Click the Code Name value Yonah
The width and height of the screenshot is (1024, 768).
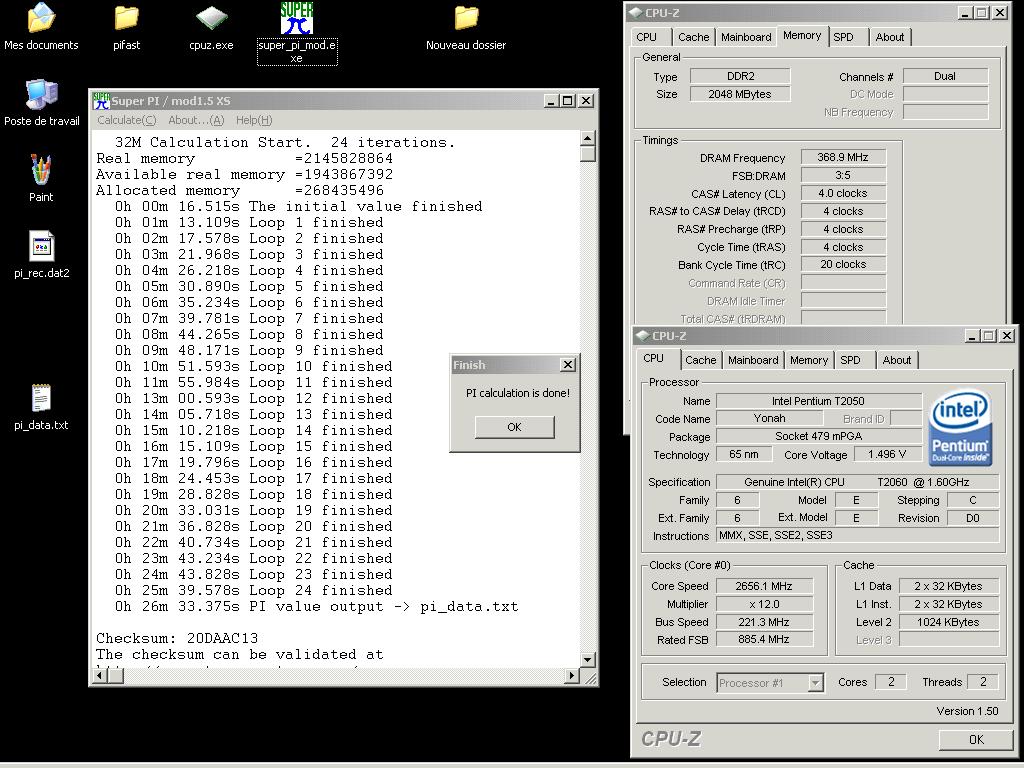[769, 419]
